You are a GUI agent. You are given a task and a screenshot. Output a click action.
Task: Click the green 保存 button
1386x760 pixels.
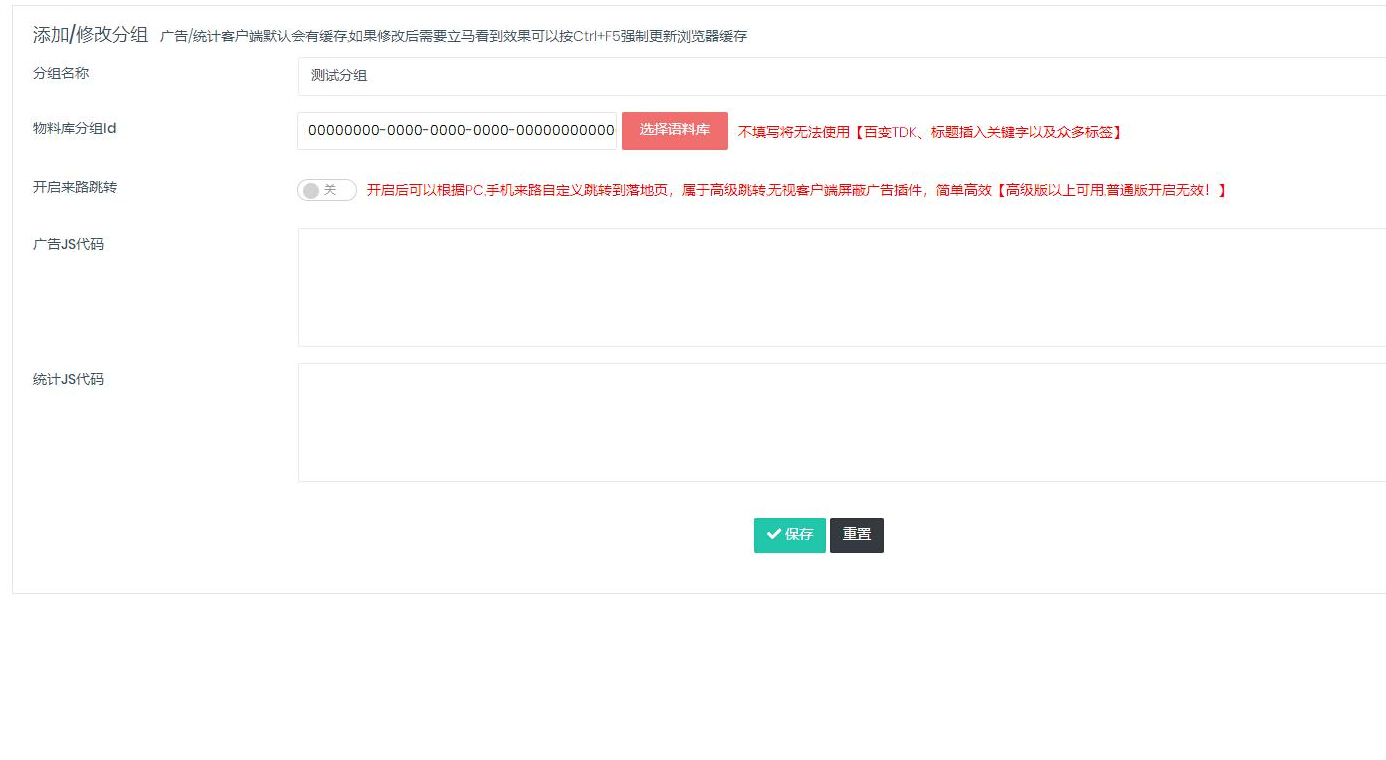coord(789,535)
